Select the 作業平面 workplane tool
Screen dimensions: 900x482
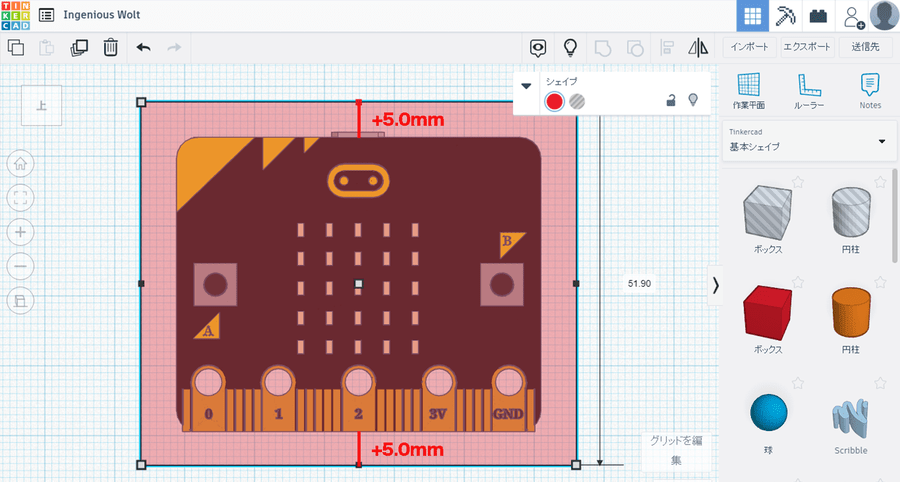click(748, 91)
